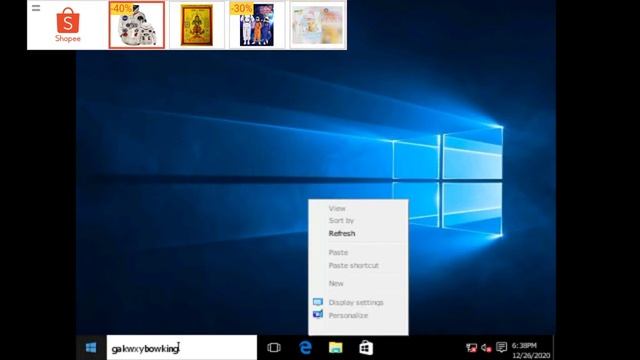Open the yellow framed picture product thumbnail

pyautogui.click(x=197, y=25)
